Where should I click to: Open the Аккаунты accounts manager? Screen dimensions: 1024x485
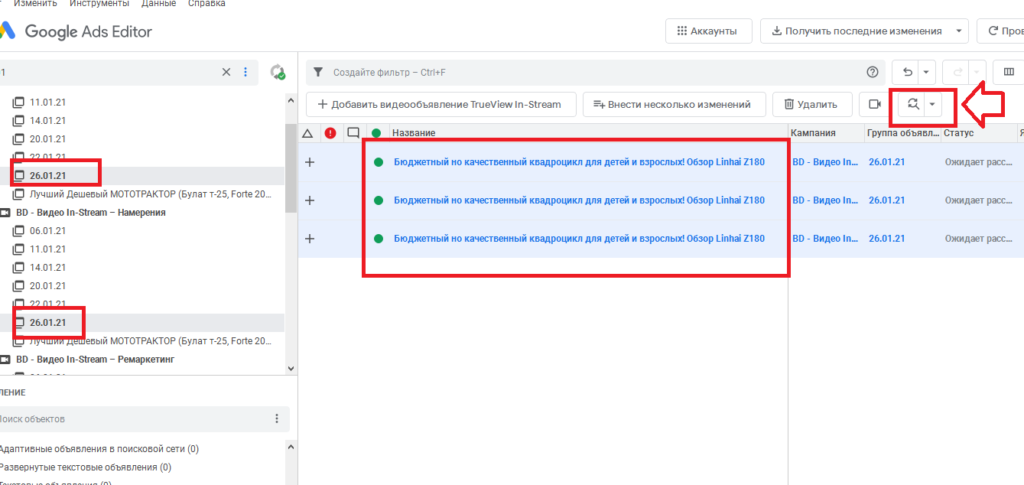click(x=709, y=31)
